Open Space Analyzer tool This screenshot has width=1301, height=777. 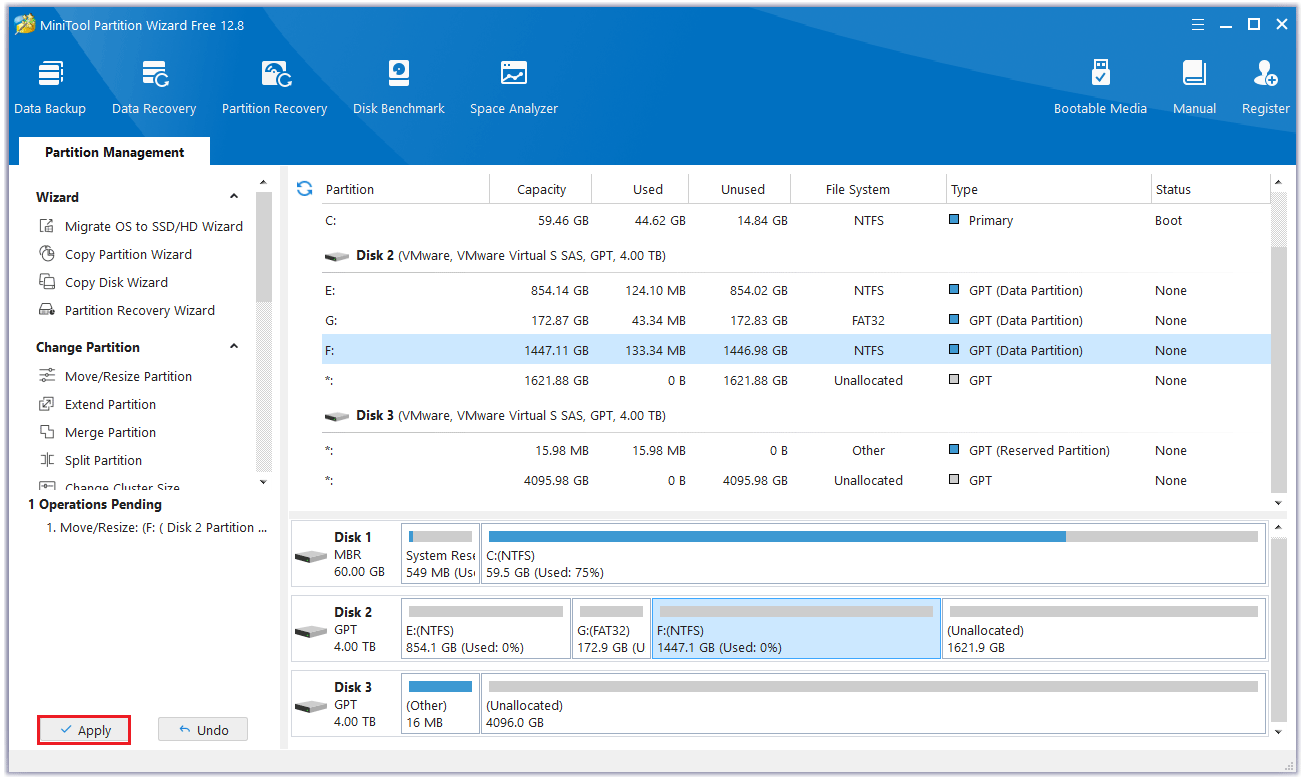pos(514,88)
